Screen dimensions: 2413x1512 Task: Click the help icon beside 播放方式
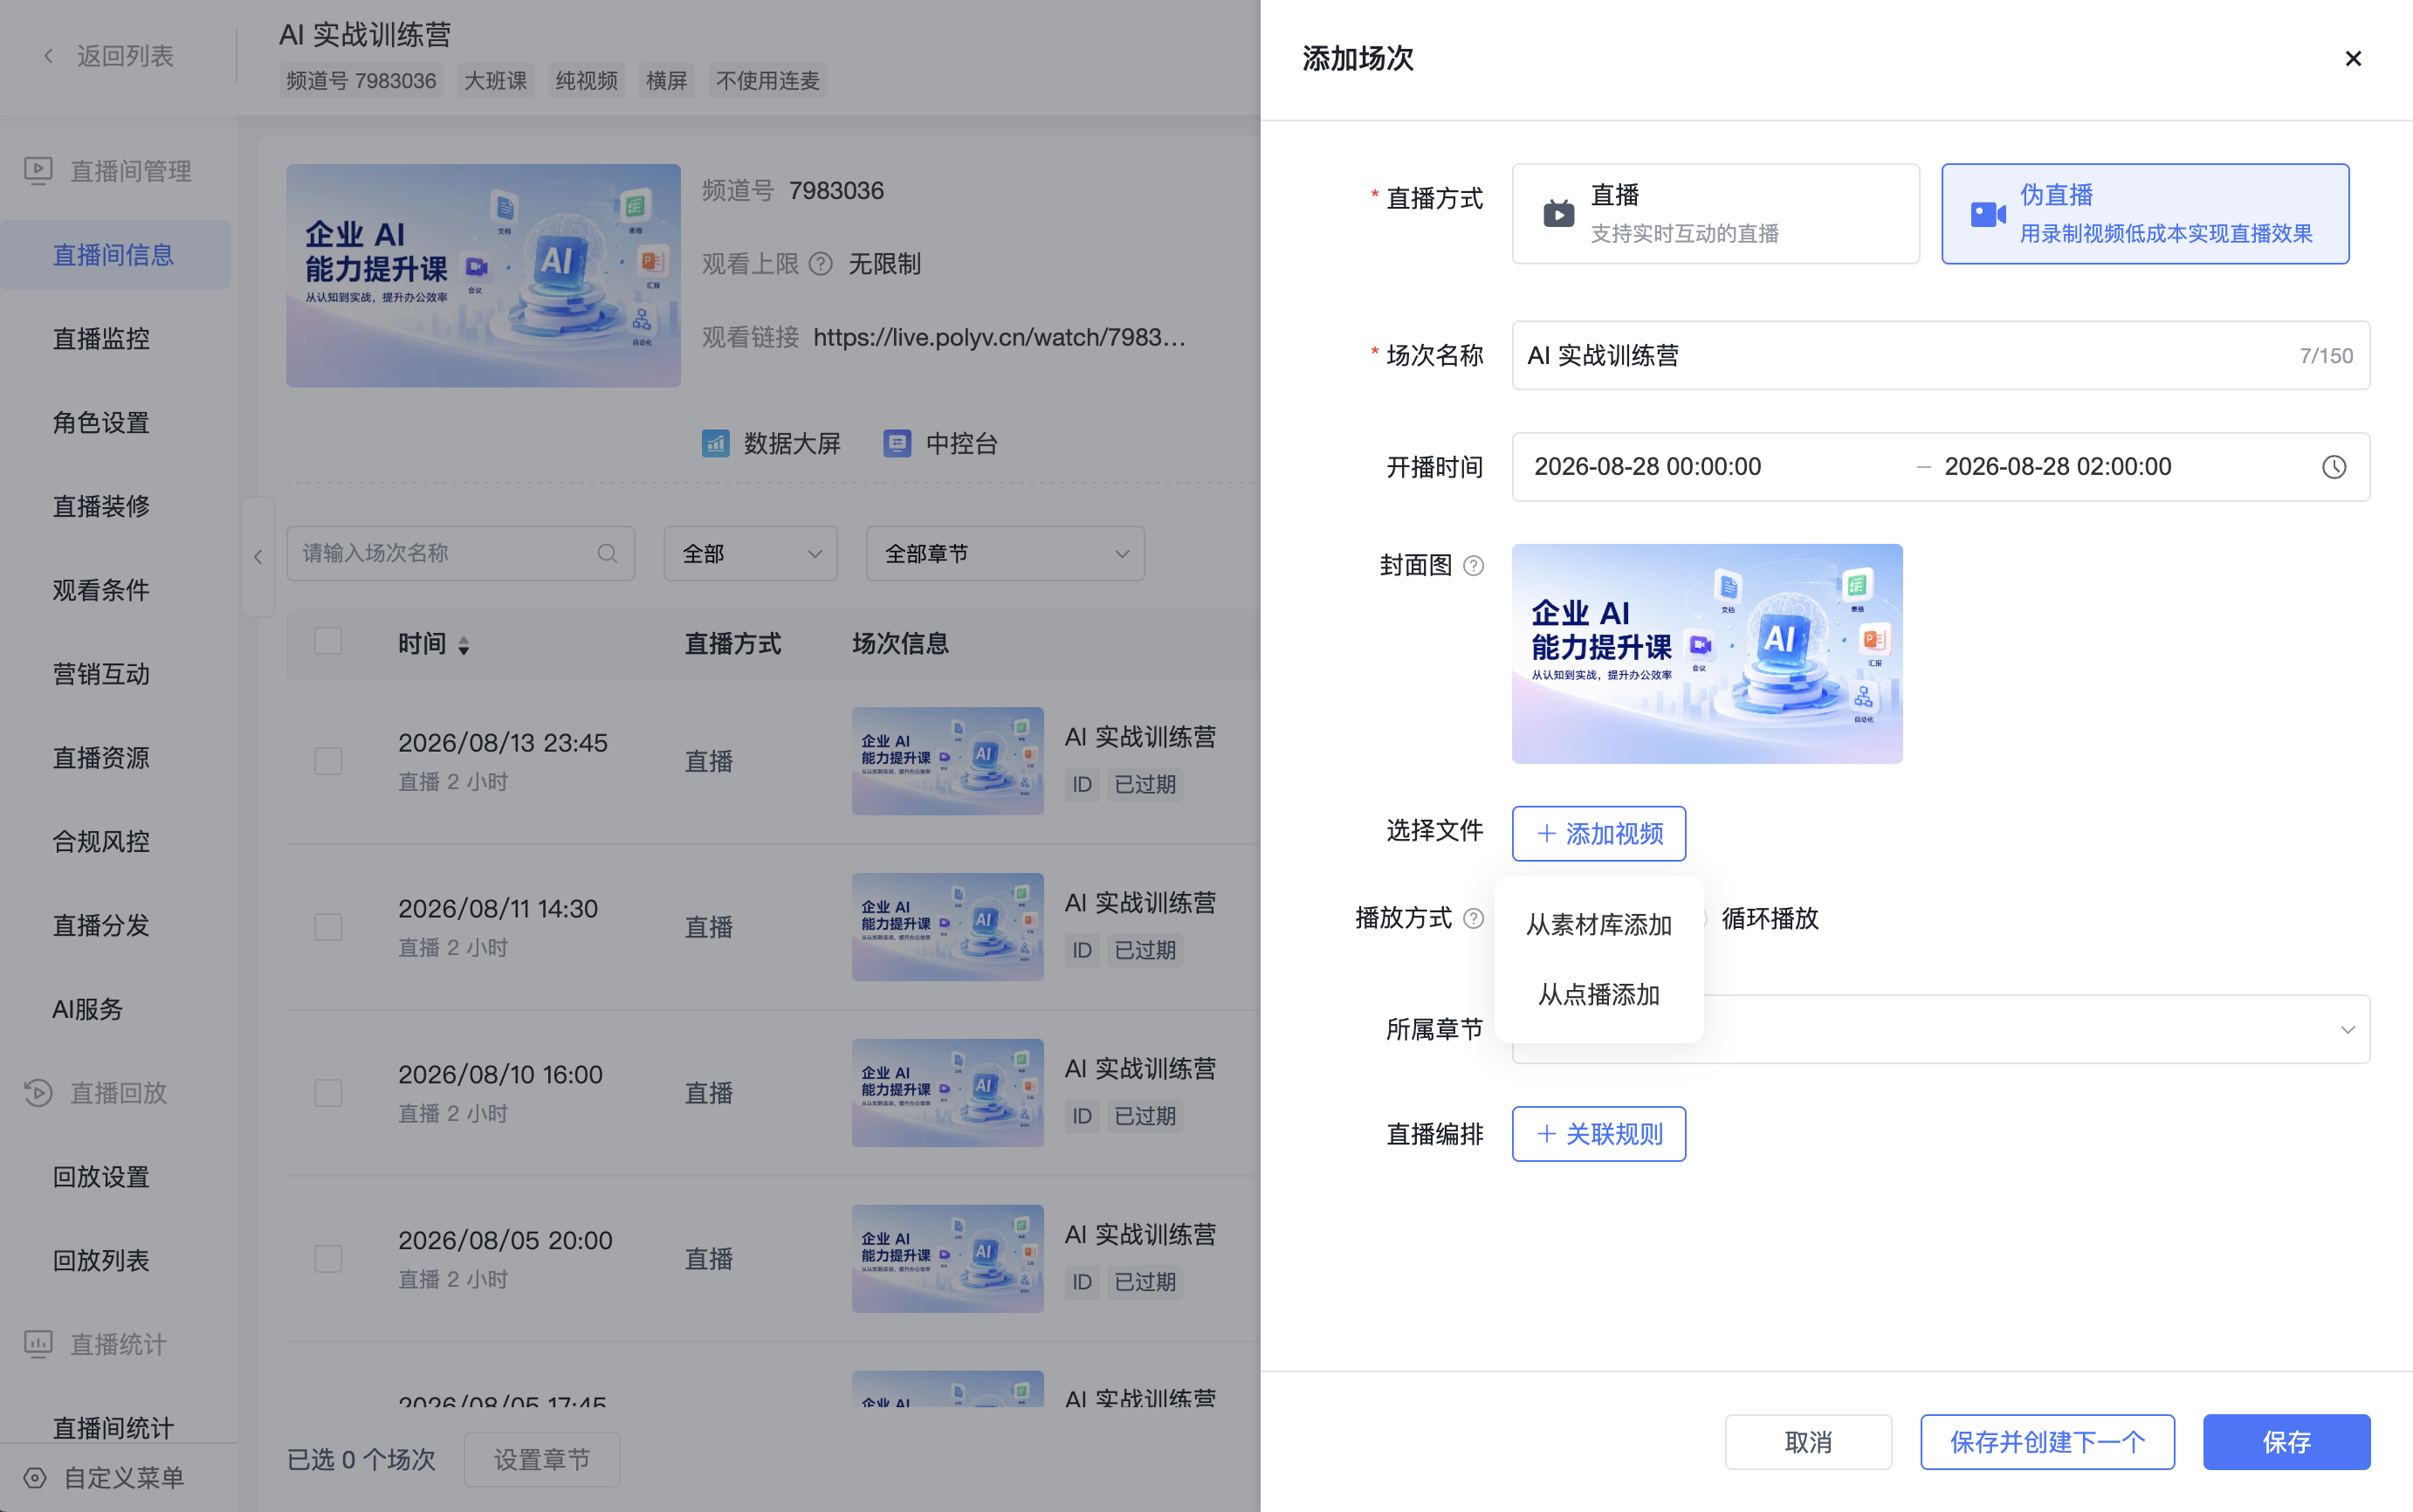click(x=1473, y=918)
